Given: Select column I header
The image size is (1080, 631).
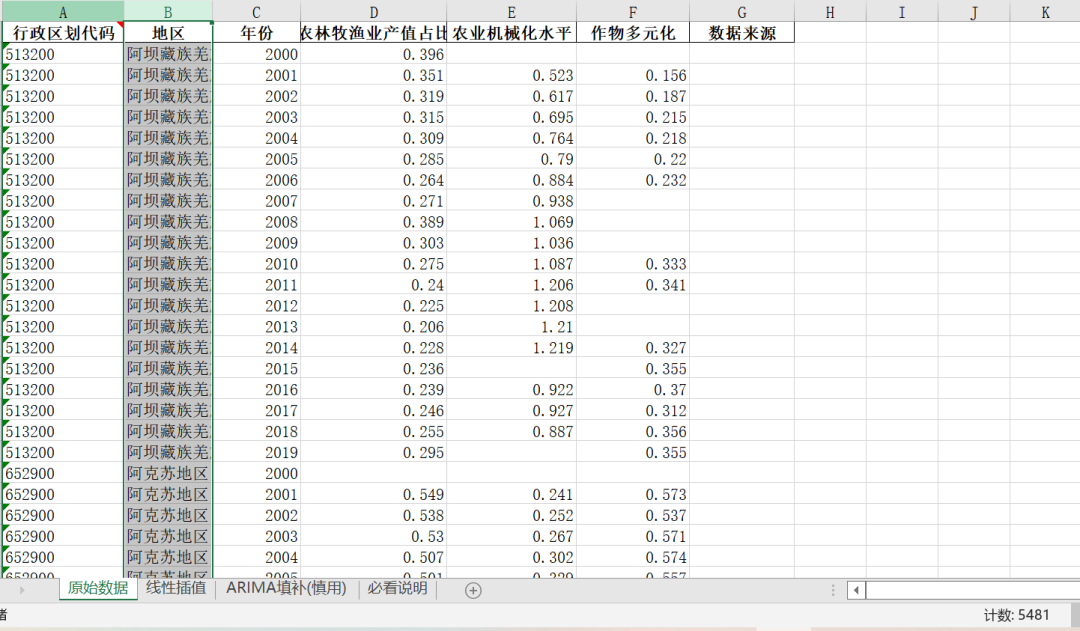Looking at the screenshot, I should point(902,12).
